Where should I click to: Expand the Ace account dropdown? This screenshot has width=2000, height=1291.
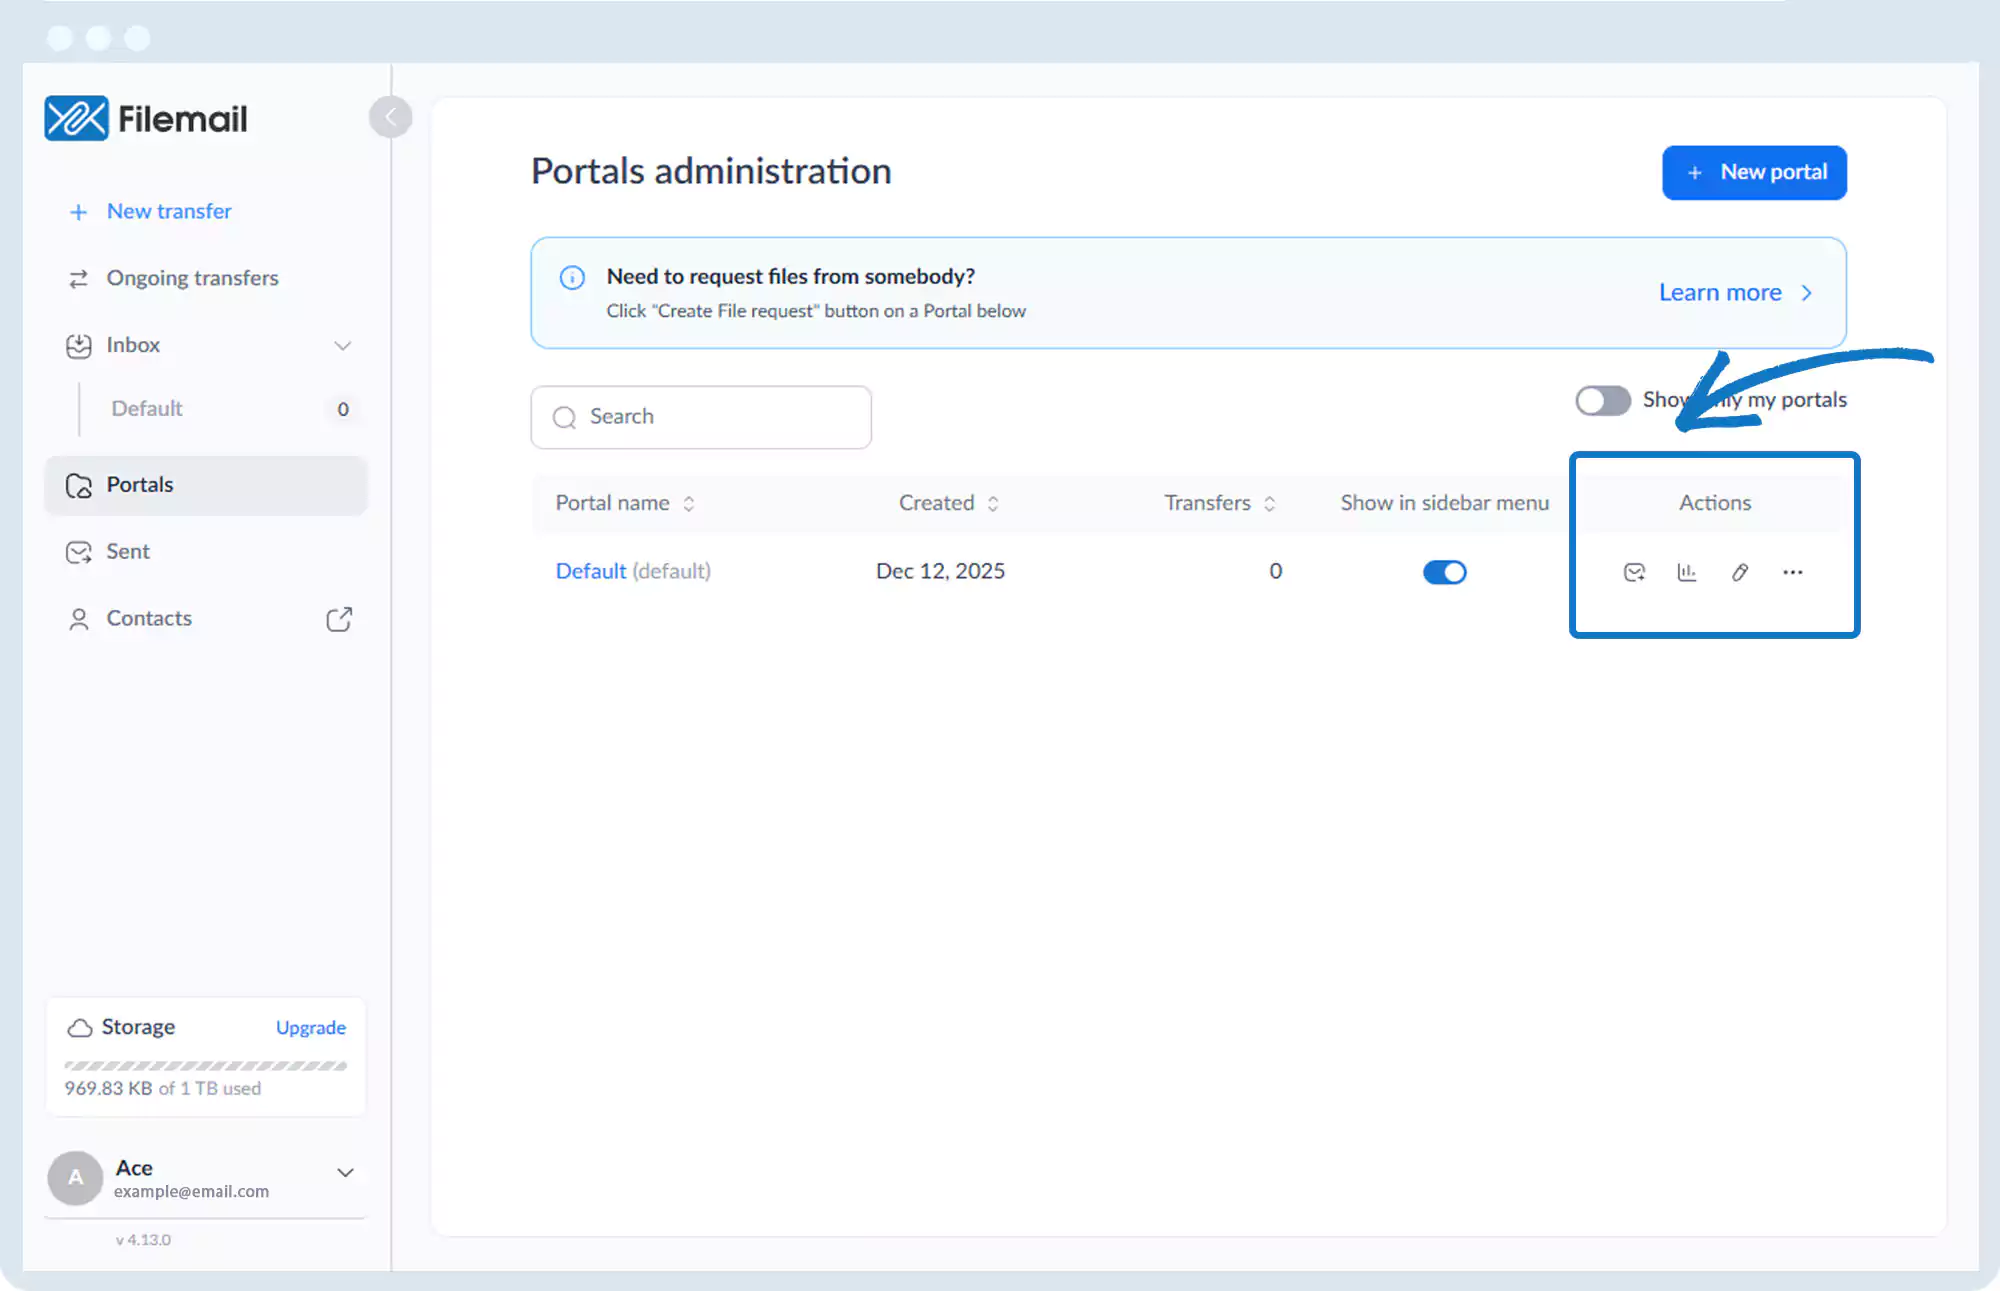click(345, 1173)
